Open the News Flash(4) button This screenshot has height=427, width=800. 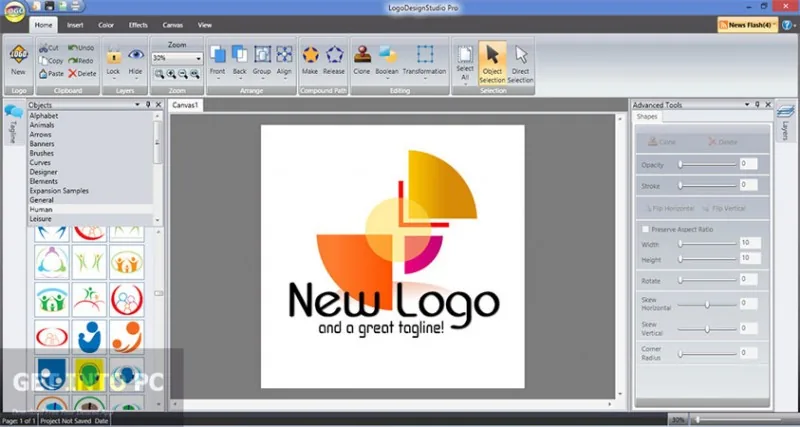click(747, 24)
